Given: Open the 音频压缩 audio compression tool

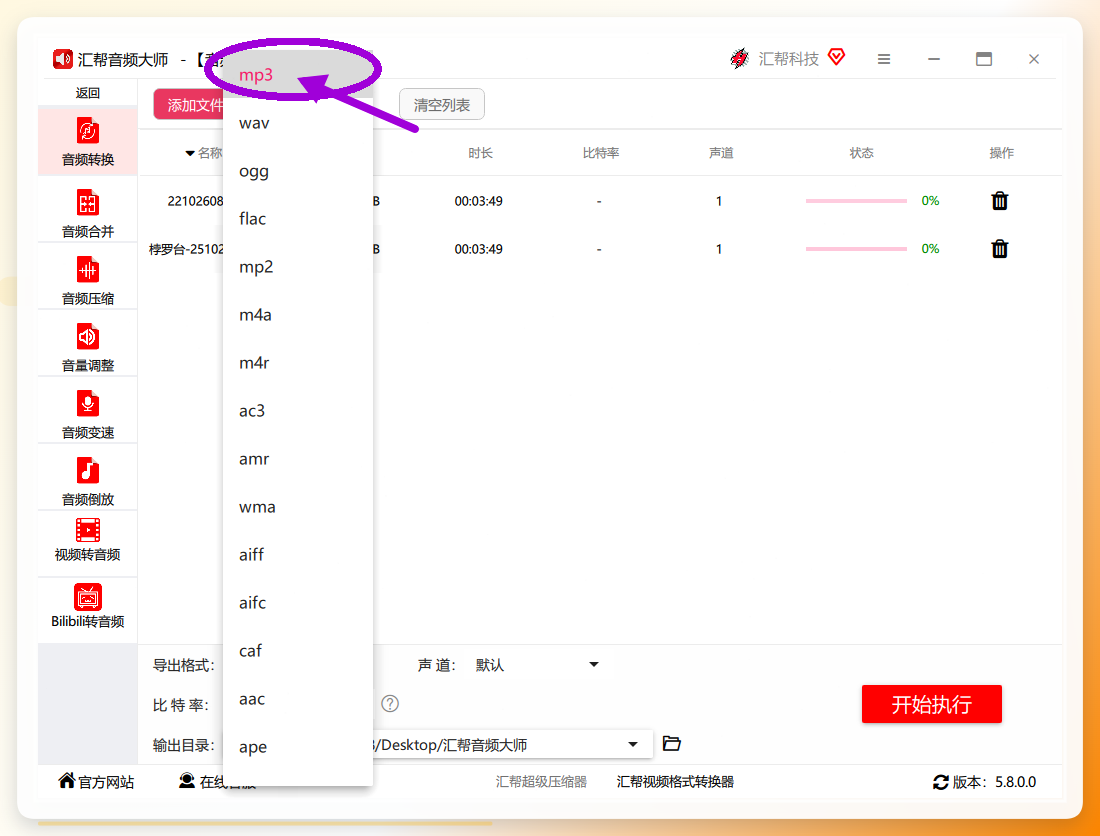Looking at the screenshot, I should pos(88,280).
